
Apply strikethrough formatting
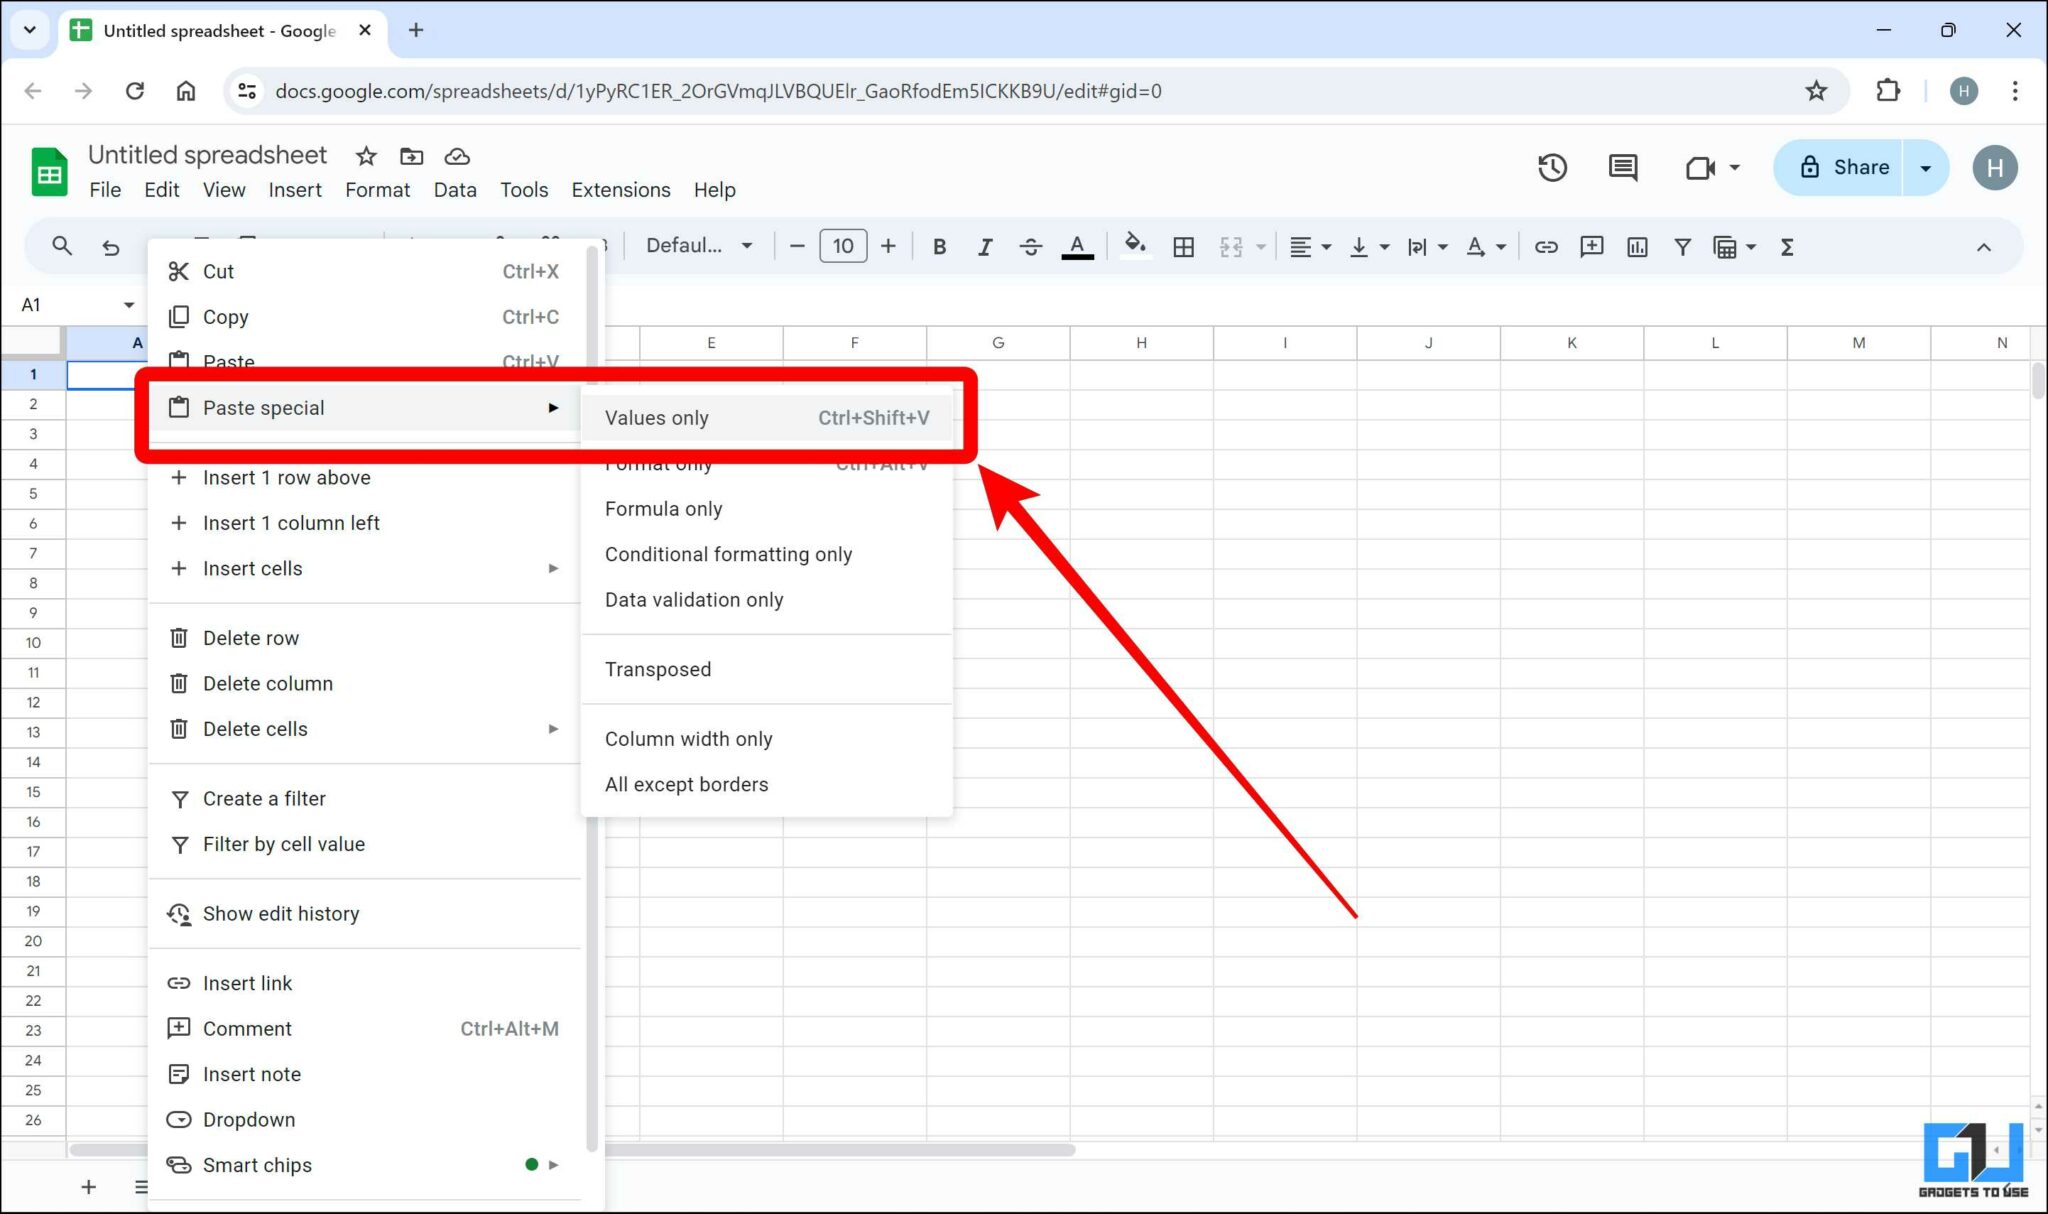pos(1031,246)
